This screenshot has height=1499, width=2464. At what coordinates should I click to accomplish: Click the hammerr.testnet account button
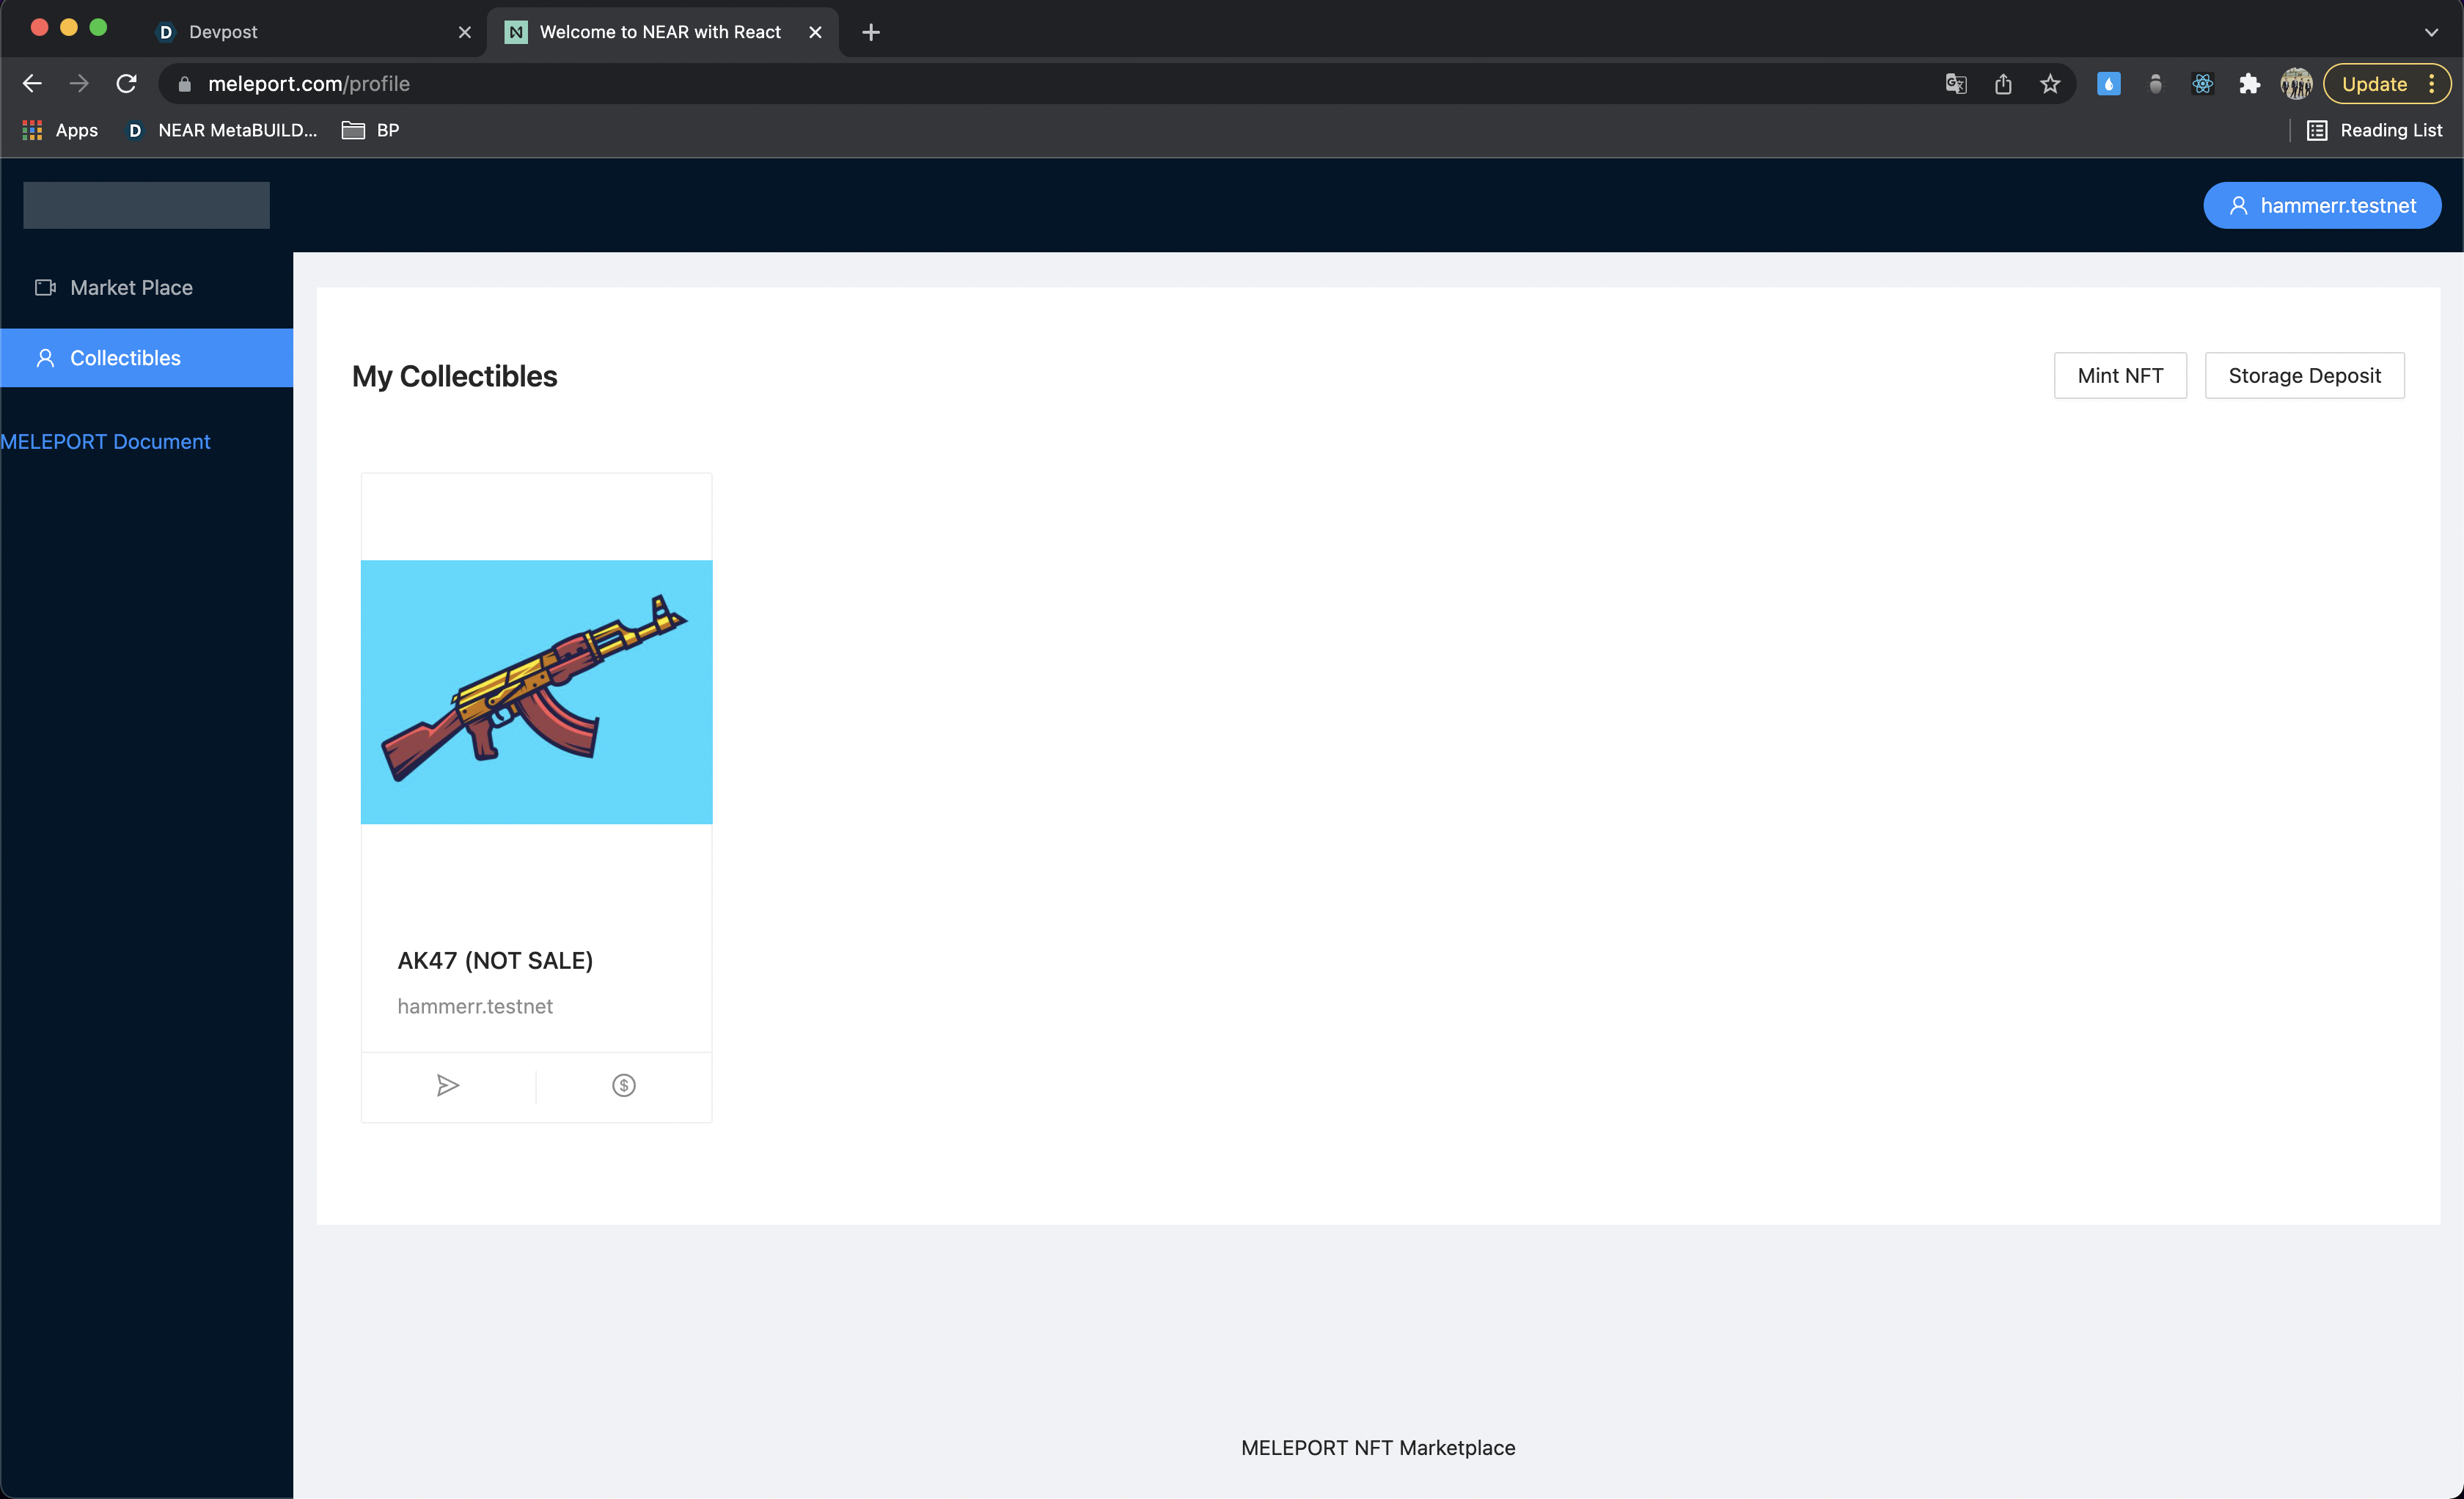[2321, 206]
